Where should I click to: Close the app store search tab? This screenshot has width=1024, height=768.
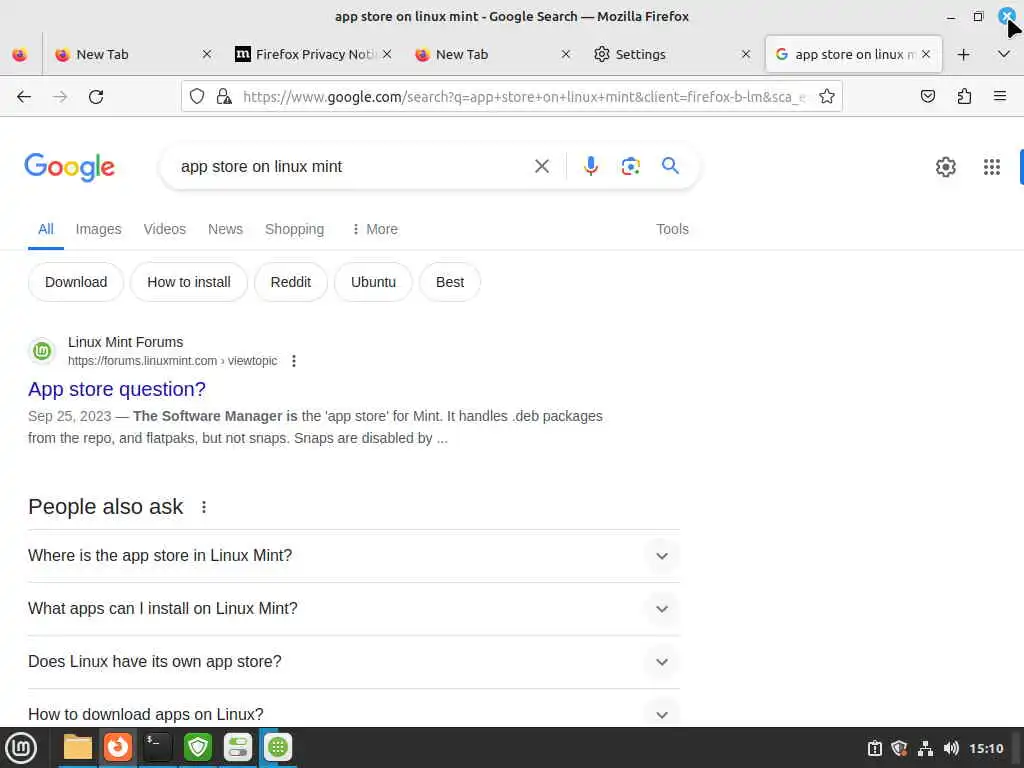point(925,54)
